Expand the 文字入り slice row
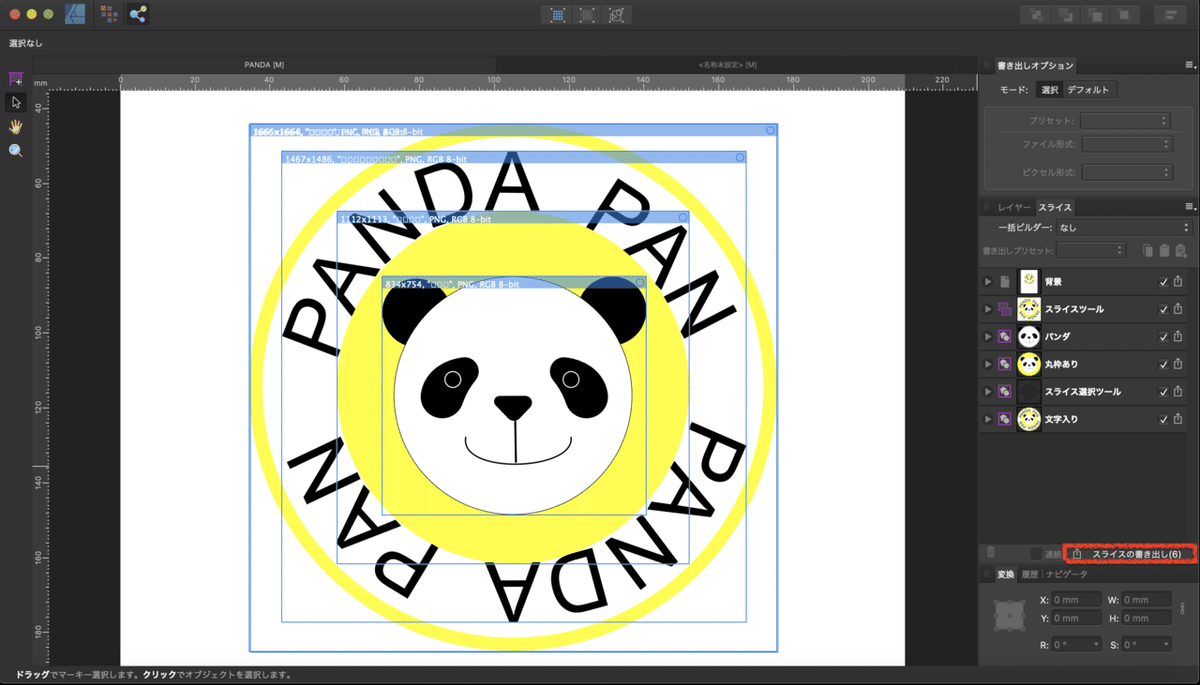Image resolution: width=1200 pixels, height=685 pixels. [989, 420]
